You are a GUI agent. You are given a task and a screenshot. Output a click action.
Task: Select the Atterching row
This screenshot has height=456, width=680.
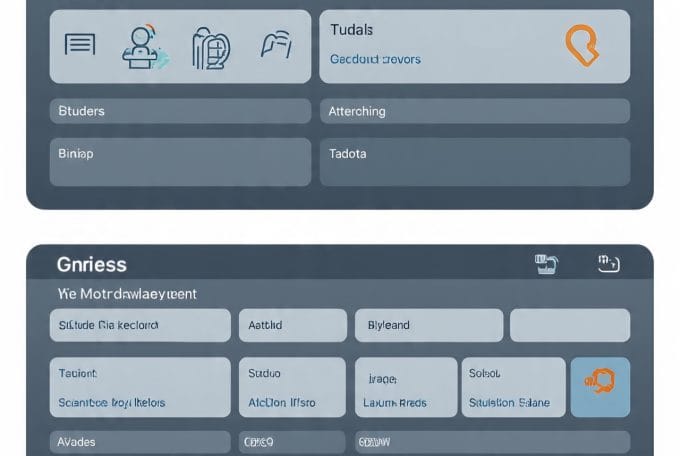pos(474,111)
